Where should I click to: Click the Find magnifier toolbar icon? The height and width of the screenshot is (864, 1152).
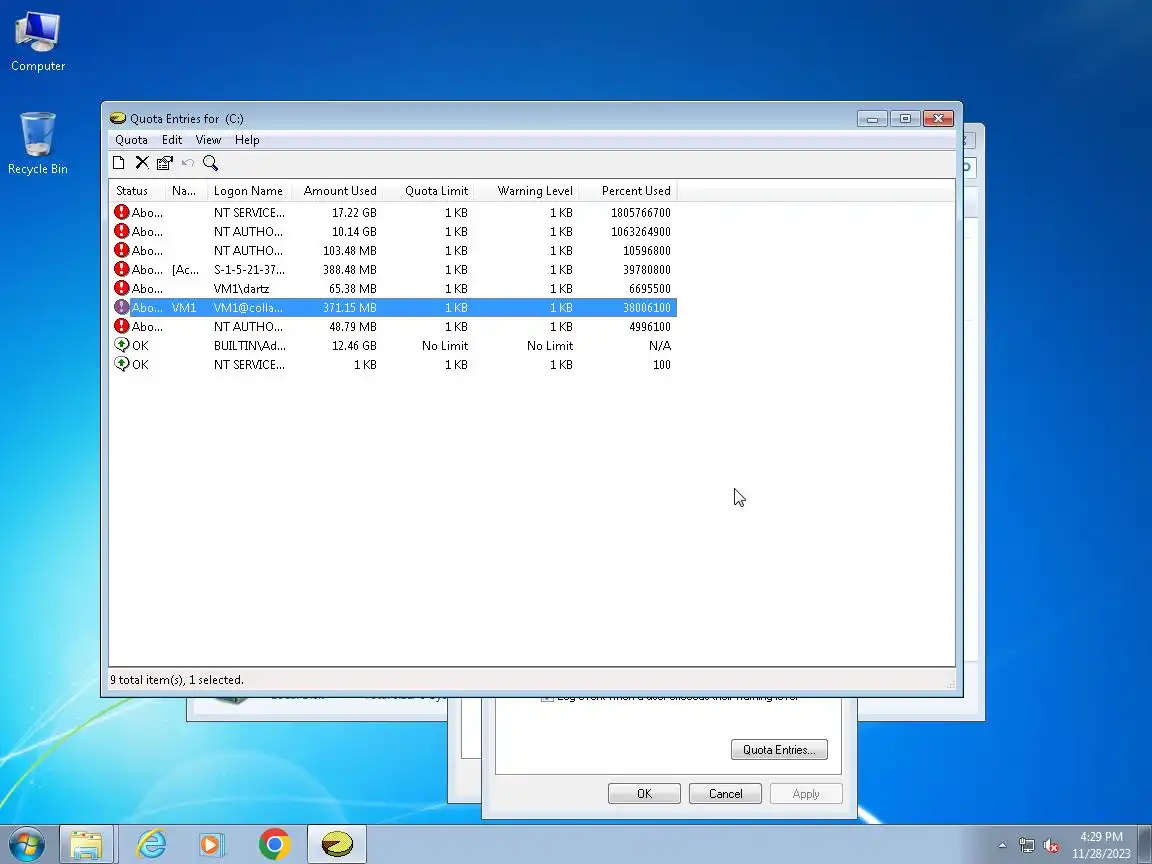[211, 163]
